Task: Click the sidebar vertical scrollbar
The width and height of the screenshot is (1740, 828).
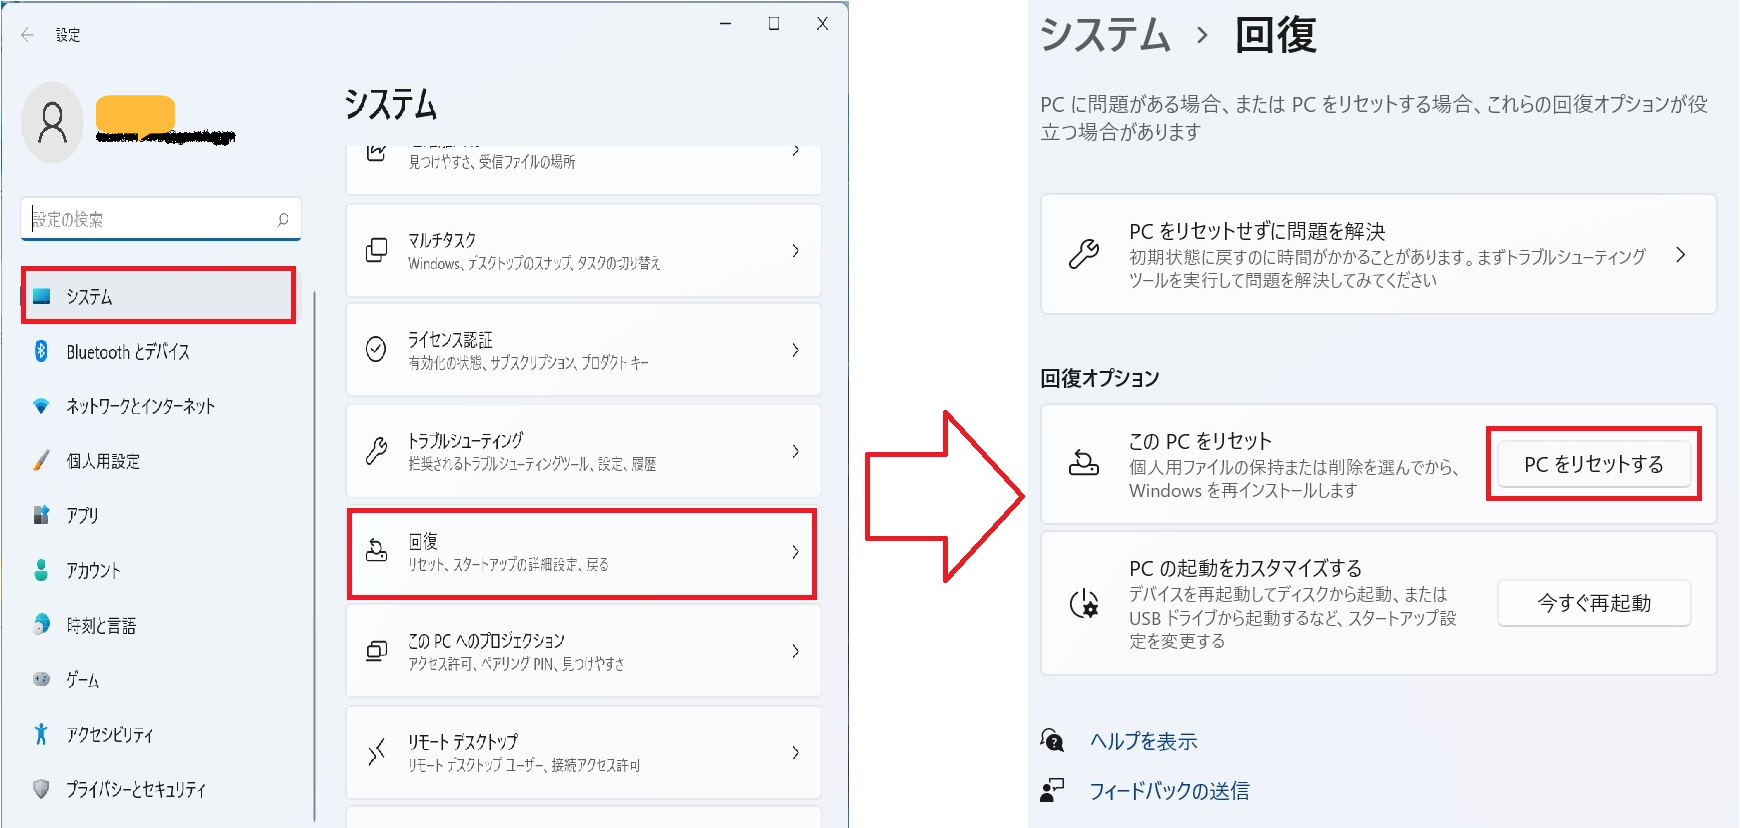Action: click(x=315, y=555)
